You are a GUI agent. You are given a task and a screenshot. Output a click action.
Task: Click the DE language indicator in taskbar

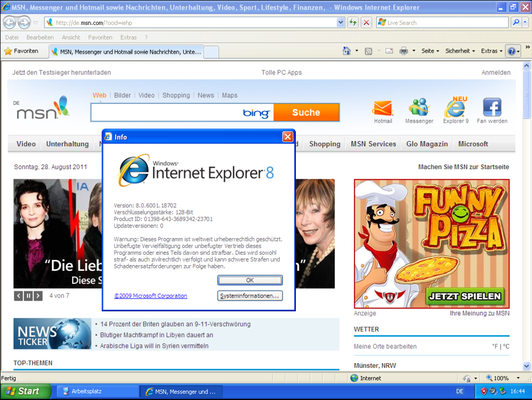point(459,392)
